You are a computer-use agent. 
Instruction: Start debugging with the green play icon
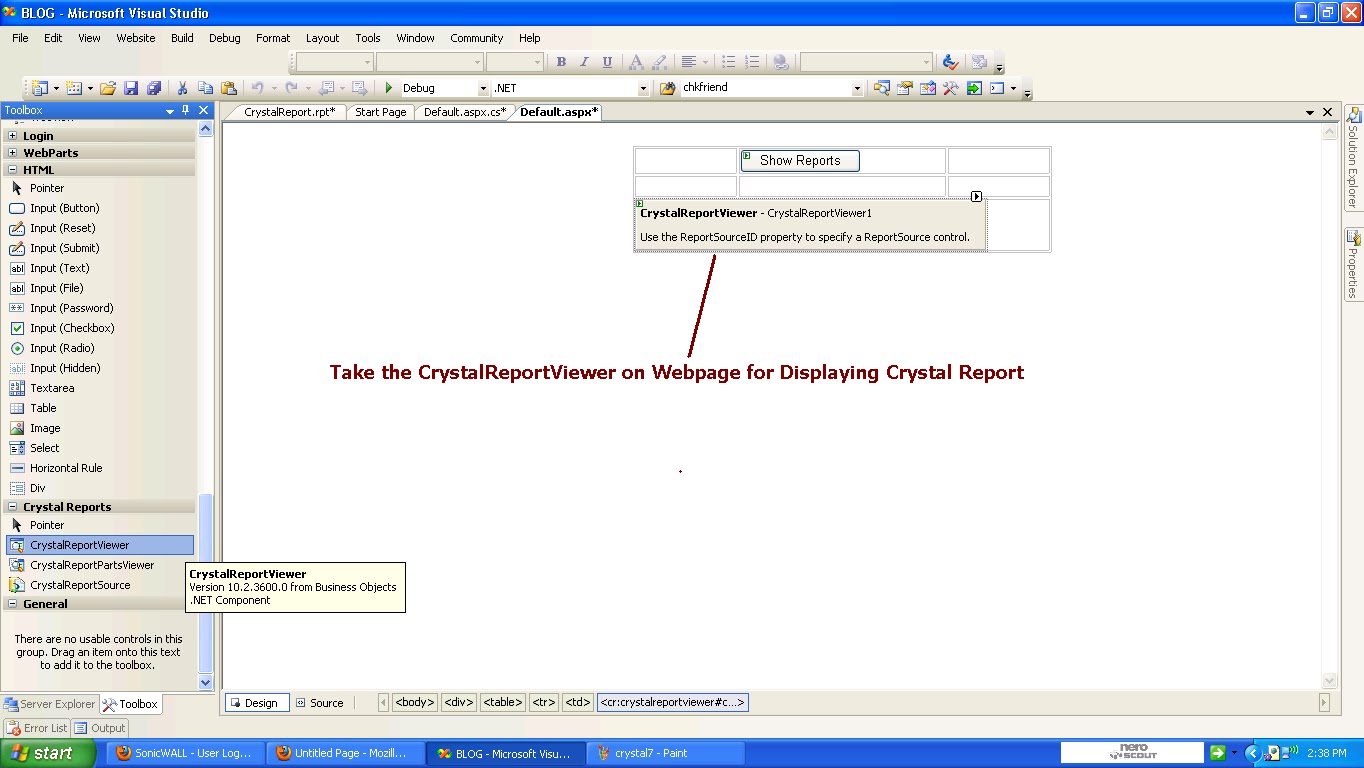click(389, 88)
